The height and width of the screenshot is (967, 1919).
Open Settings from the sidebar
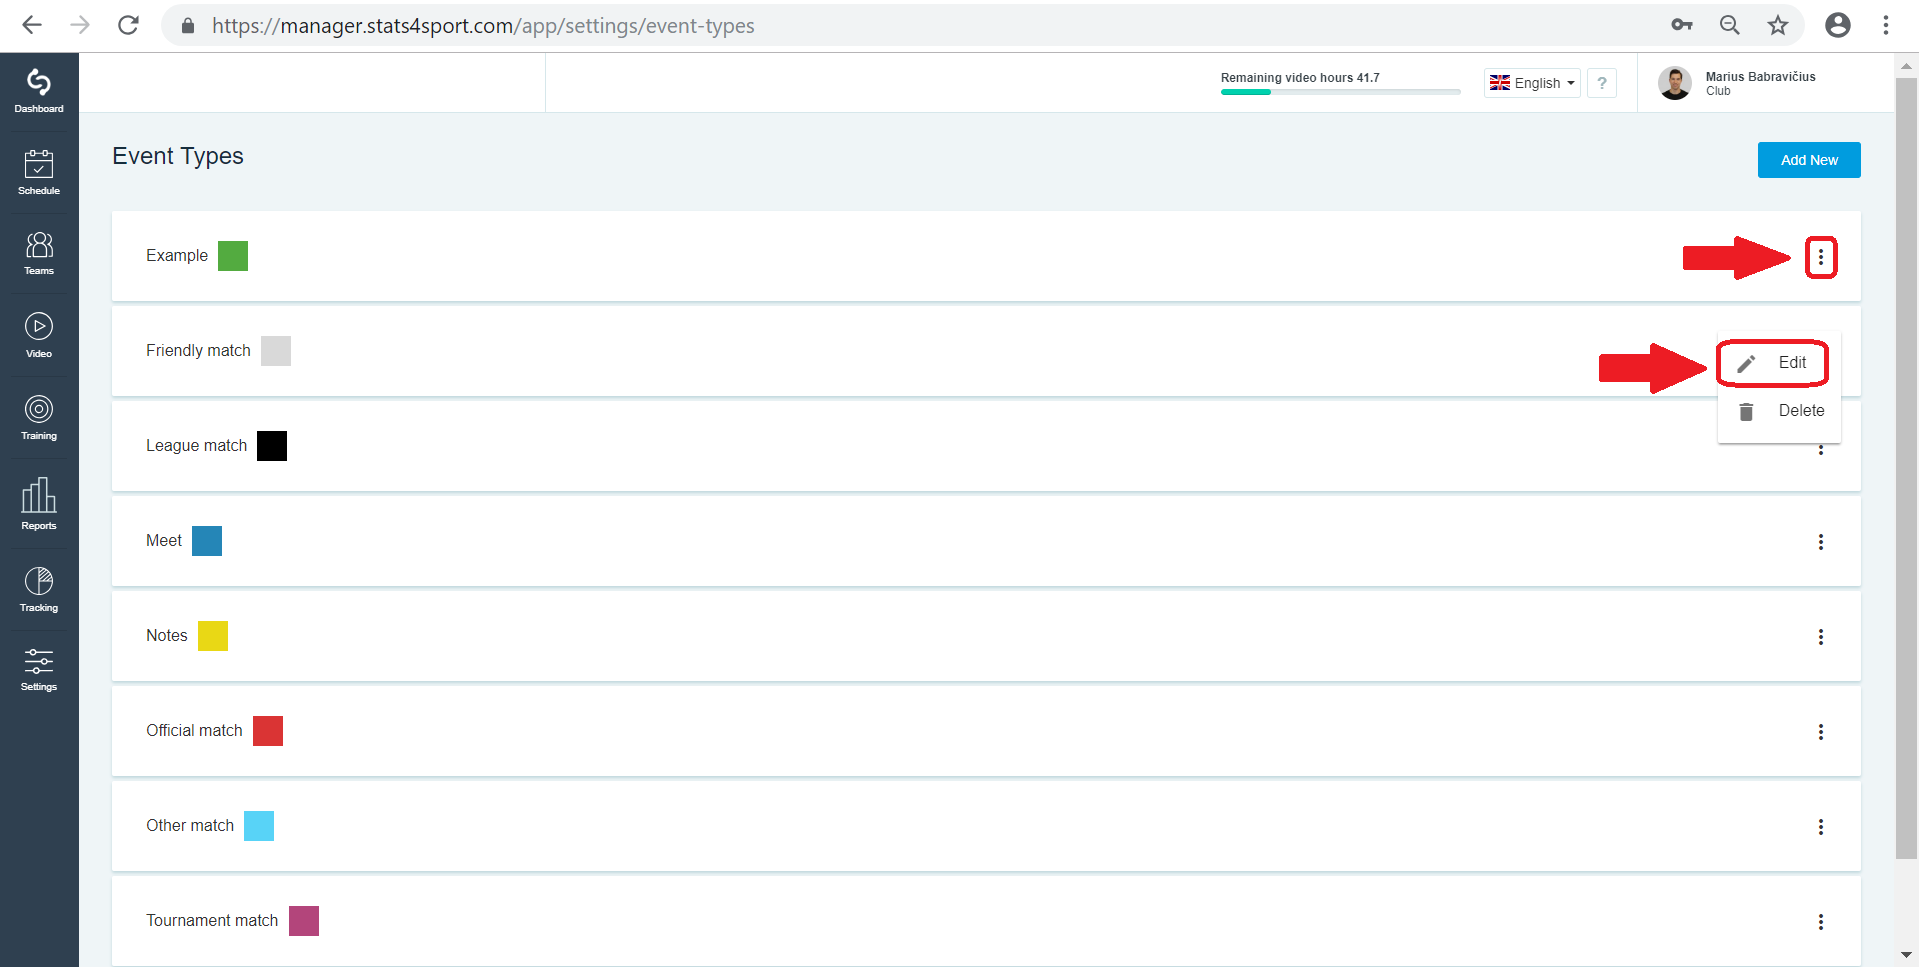point(39,669)
